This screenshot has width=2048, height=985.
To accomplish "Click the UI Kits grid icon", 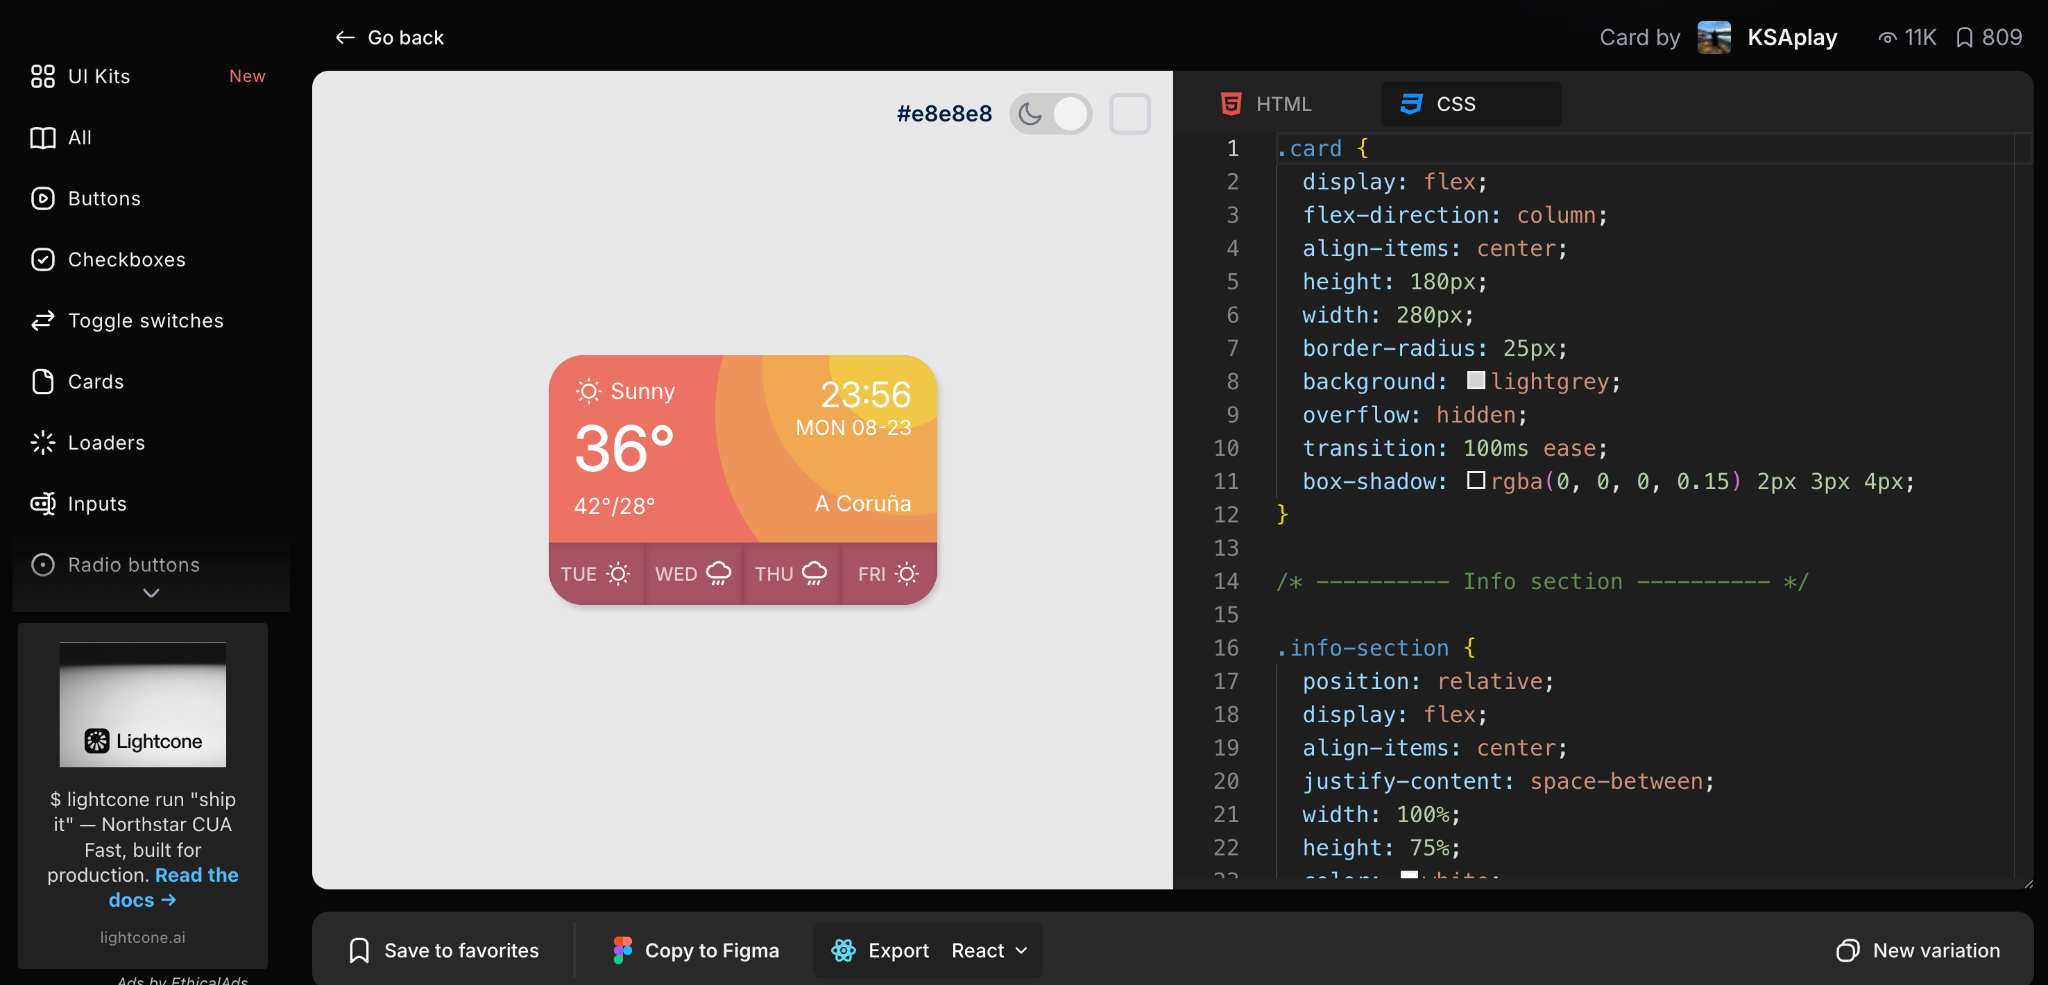I will pyautogui.click(x=43, y=76).
